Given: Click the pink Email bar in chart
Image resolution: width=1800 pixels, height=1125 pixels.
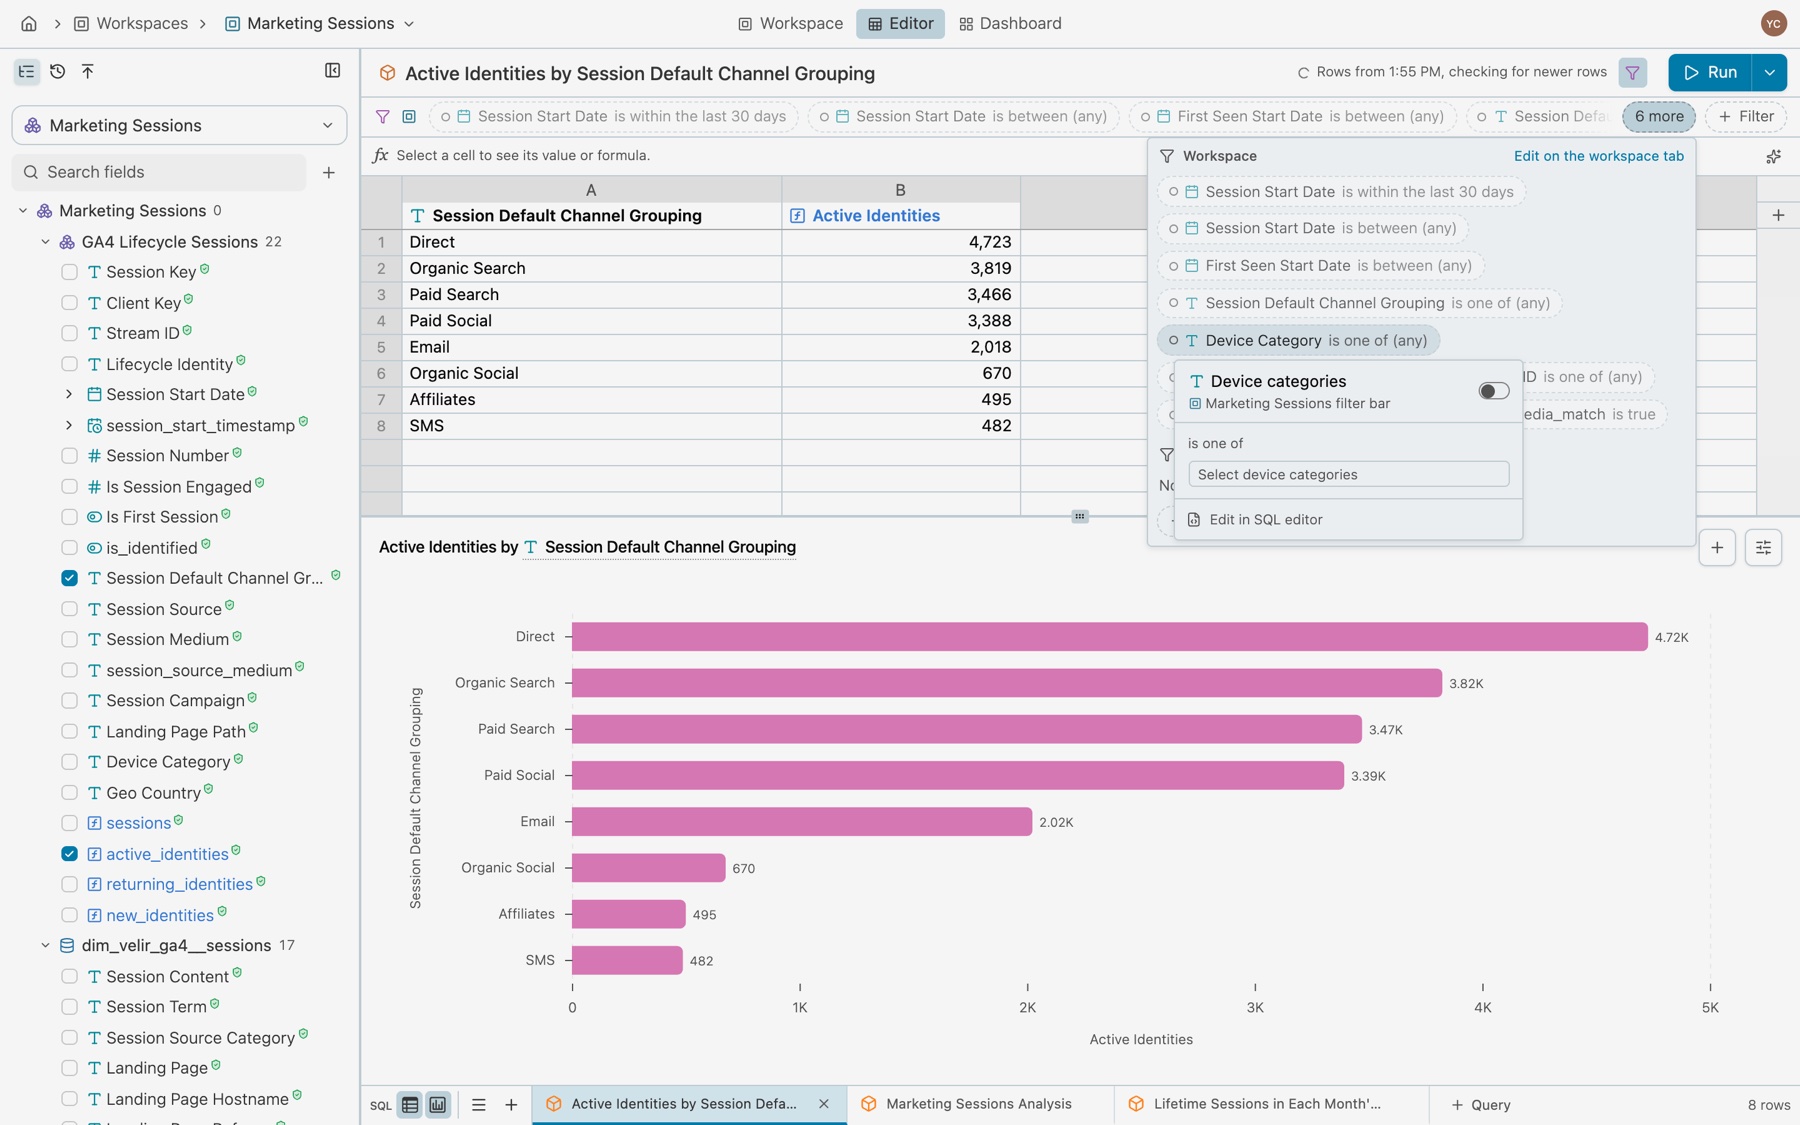Looking at the screenshot, I should coord(801,822).
